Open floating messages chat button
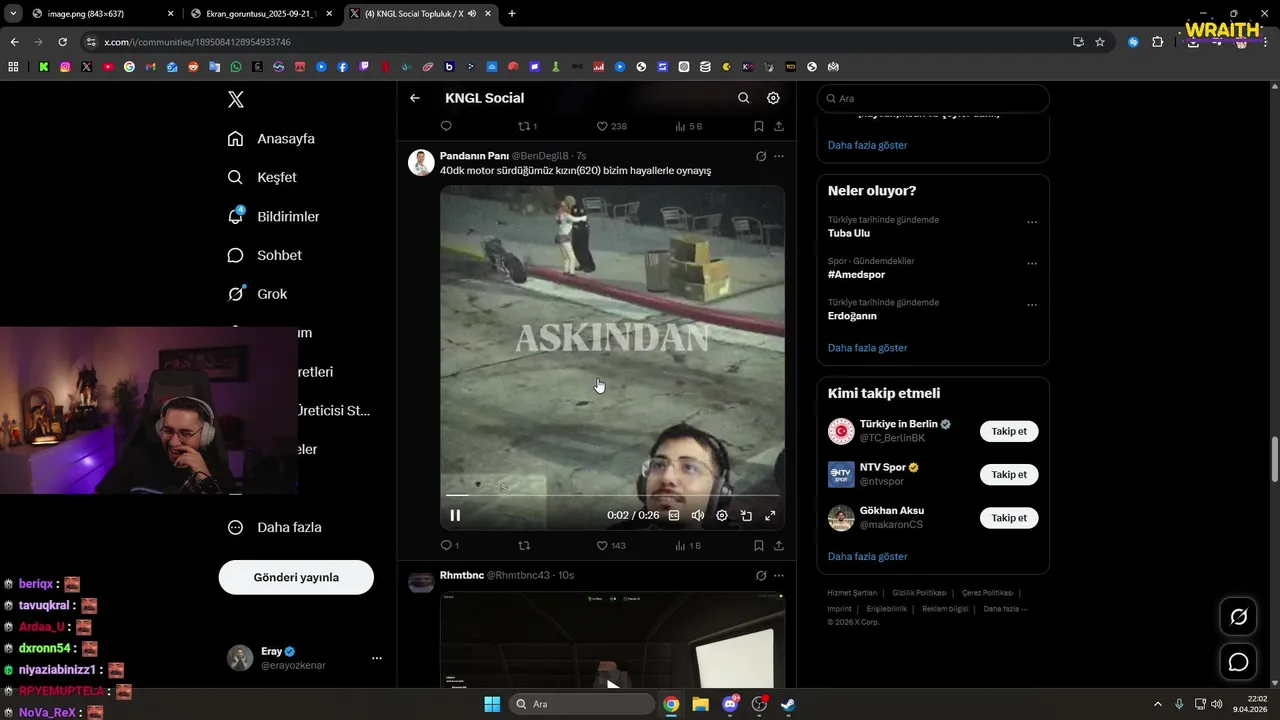Image resolution: width=1280 pixels, height=720 pixels. 1238,662
